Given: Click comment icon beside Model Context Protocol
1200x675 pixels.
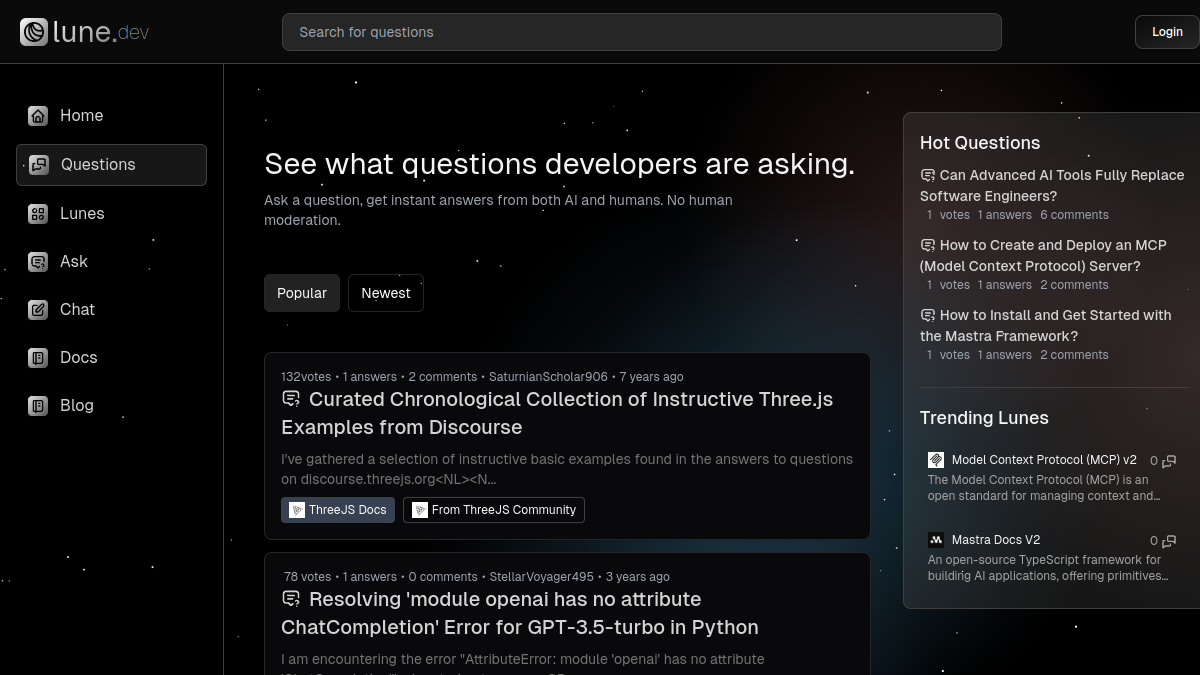Looking at the screenshot, I should click(1169, 461).
